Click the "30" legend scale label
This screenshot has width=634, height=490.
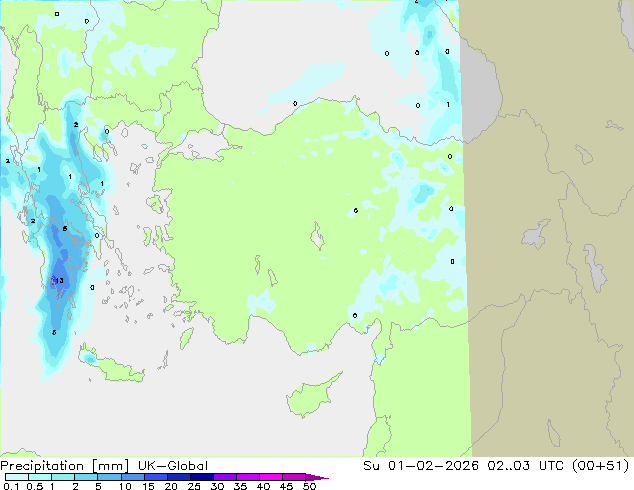click(x=217, y=486)
